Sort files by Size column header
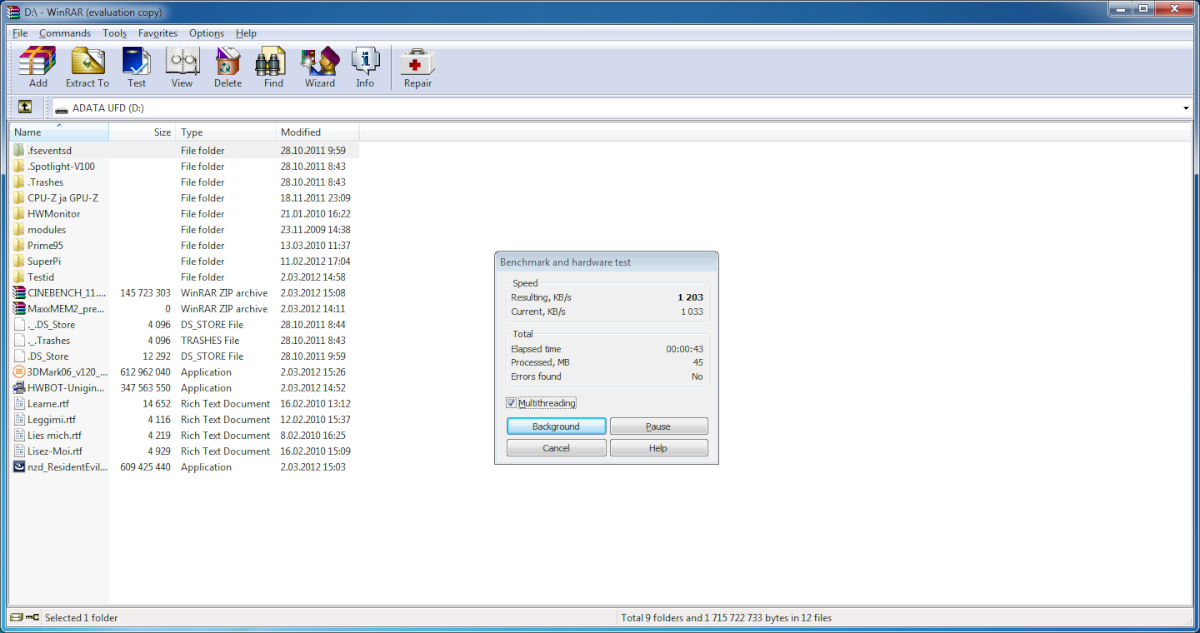This screenshot has height=633, width=1200. pyautogui.click(x=142, y=132)
